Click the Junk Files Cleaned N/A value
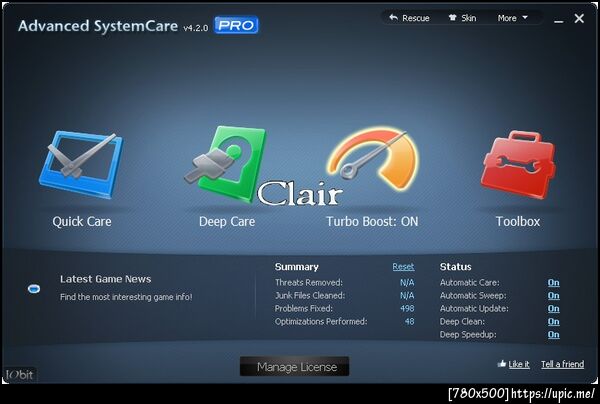The image size is (600, 404). click(x=407, y=296)
